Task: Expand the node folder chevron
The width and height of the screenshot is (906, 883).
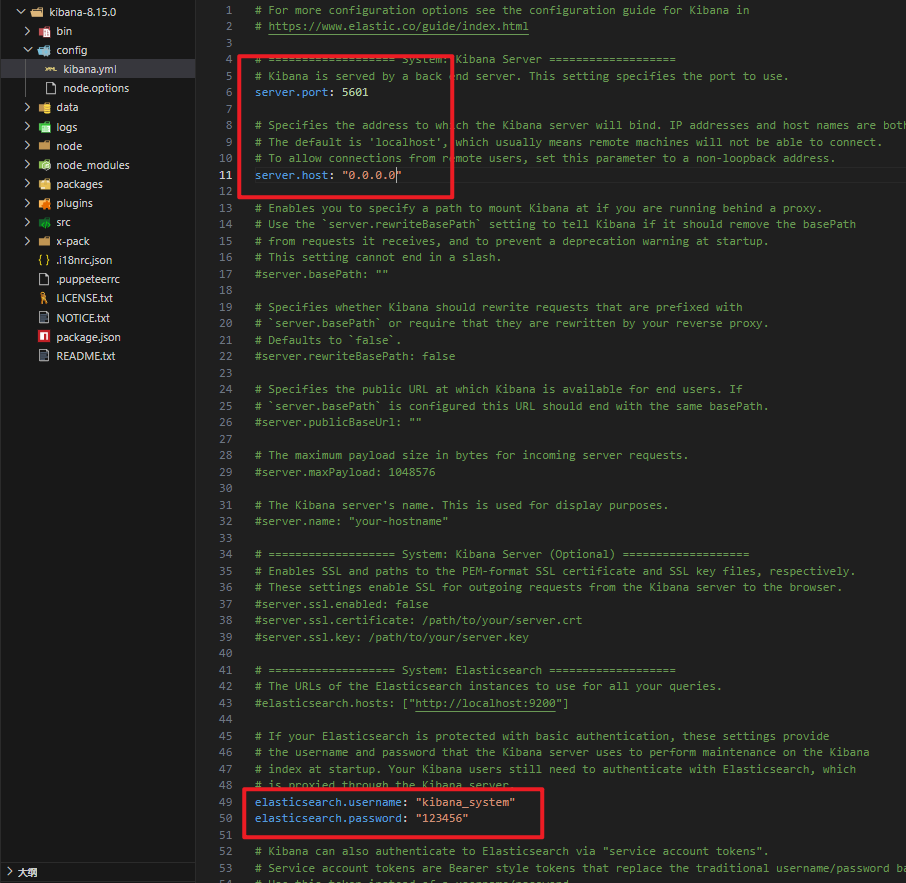Action: pos(27,145)
